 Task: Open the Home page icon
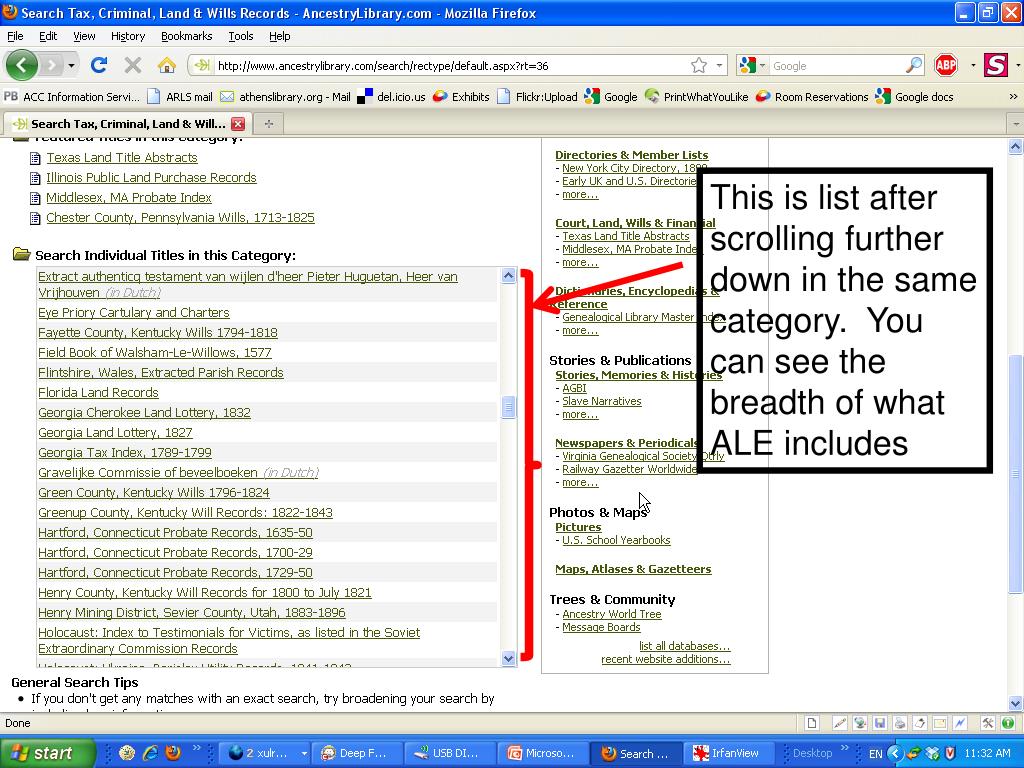[167, 65]
